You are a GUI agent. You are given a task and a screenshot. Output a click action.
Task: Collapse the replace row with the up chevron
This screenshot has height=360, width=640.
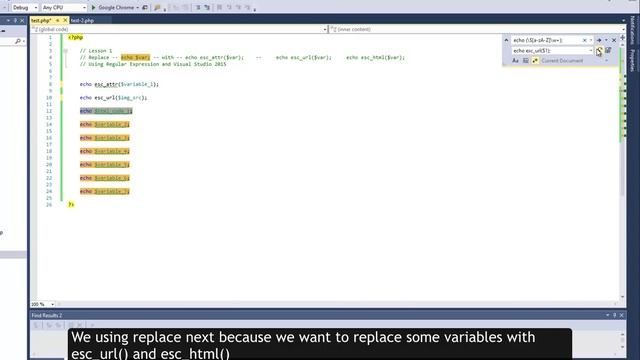click(507, 40)
